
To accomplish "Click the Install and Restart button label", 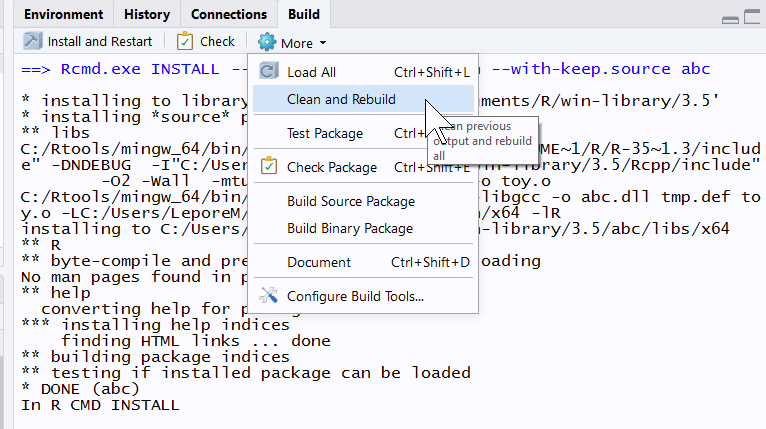I will click(x=100, y=42).
